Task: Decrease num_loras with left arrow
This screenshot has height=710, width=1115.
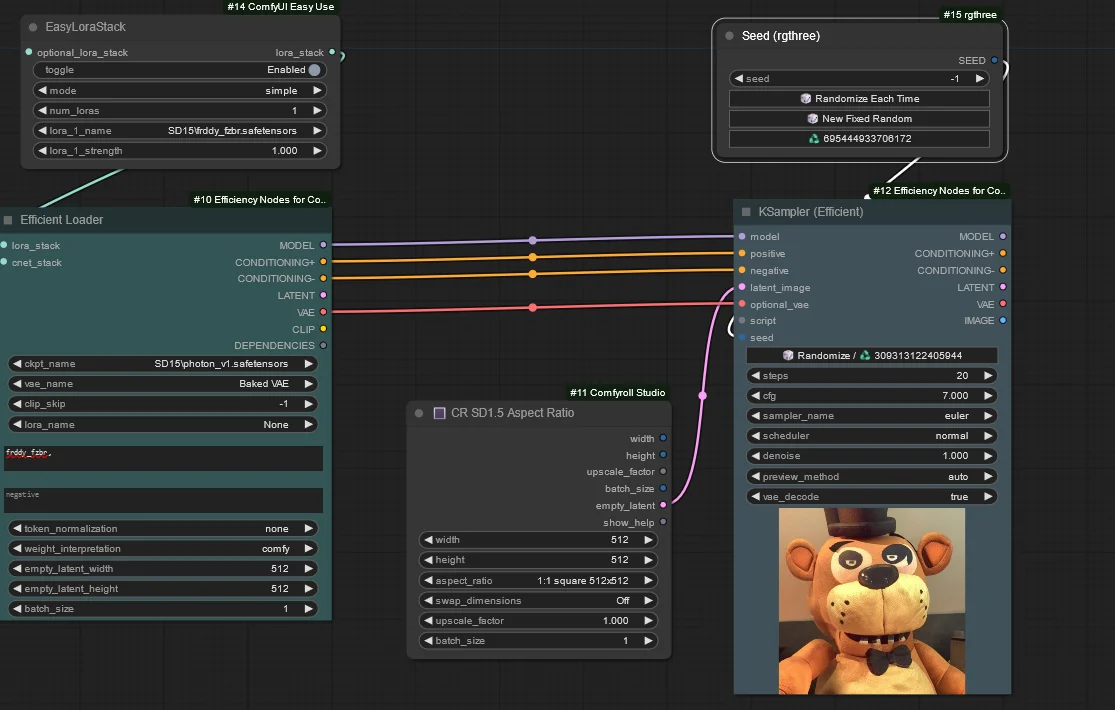Action: click(x=42, y=110)
